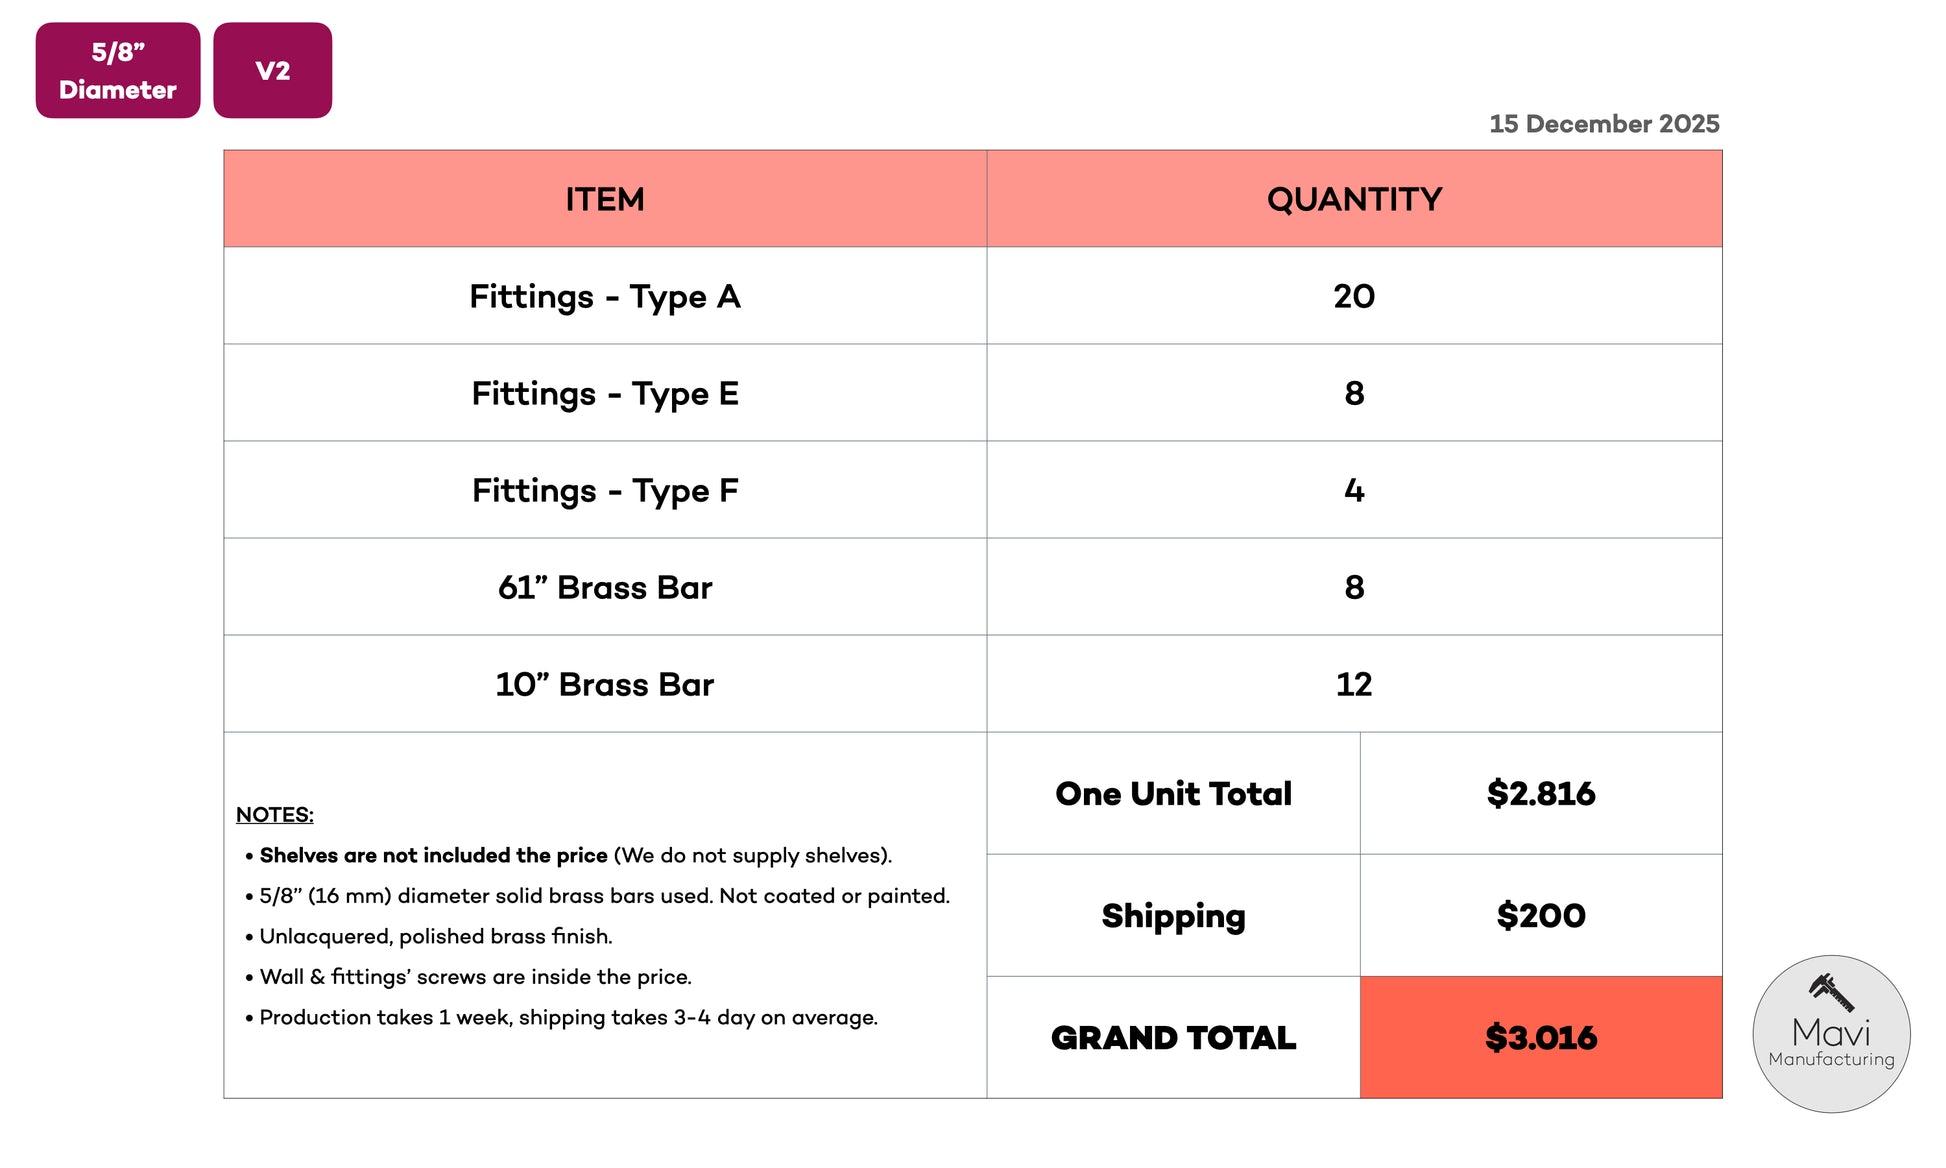The image size is (1946, 1168).
Task: Click the GRAND TOTAL label
Action: click(1173, 1037)
